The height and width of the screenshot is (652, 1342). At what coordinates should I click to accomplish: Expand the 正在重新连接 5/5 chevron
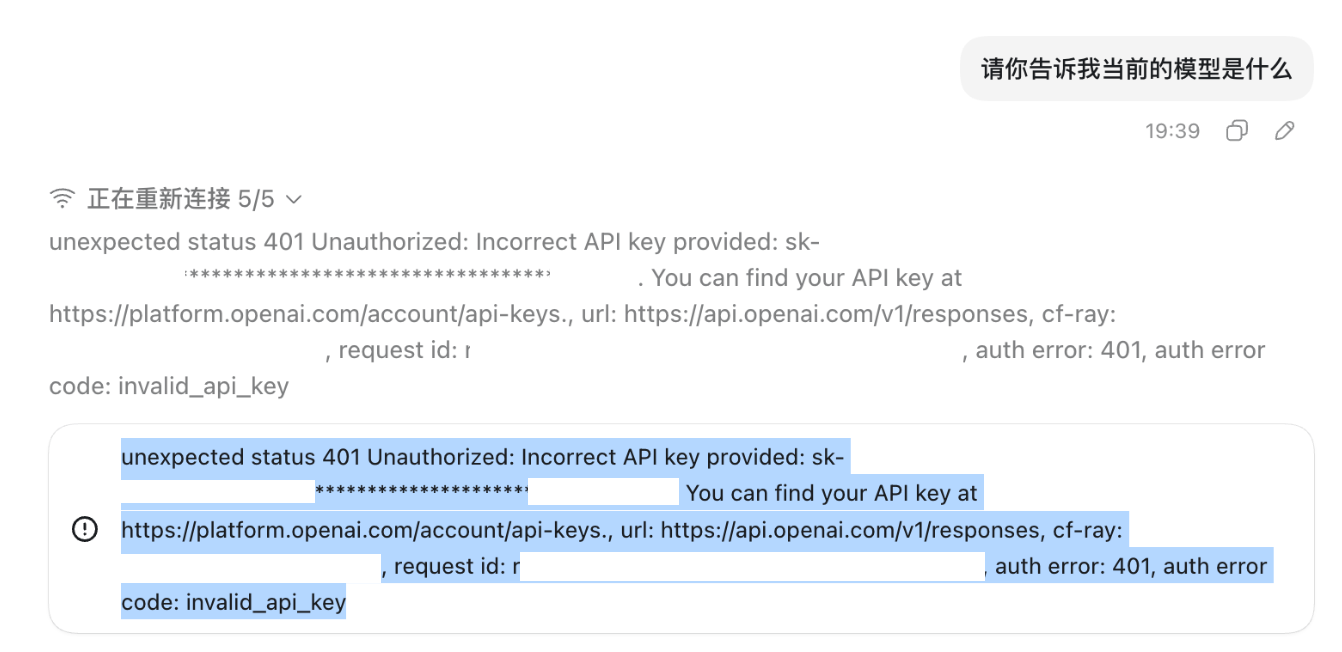293,199
